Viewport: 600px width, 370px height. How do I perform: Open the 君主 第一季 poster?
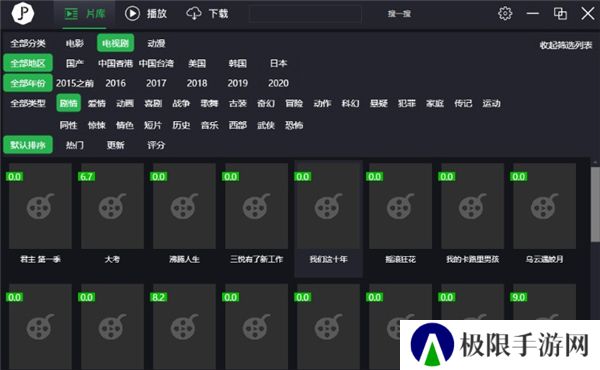point(40,206)
